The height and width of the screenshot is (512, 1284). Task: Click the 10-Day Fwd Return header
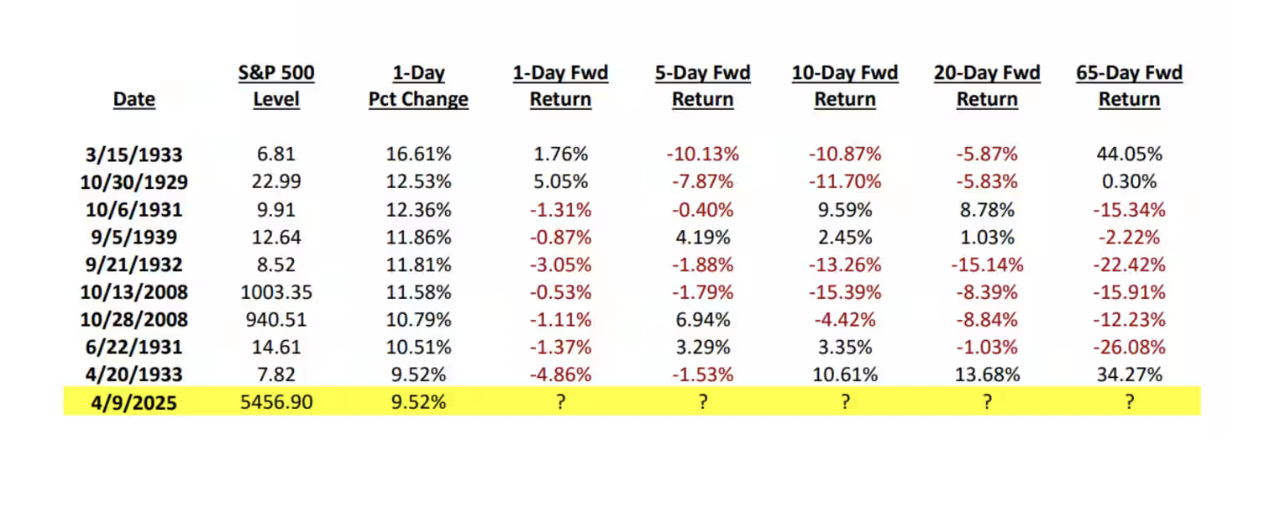point(845,86)
